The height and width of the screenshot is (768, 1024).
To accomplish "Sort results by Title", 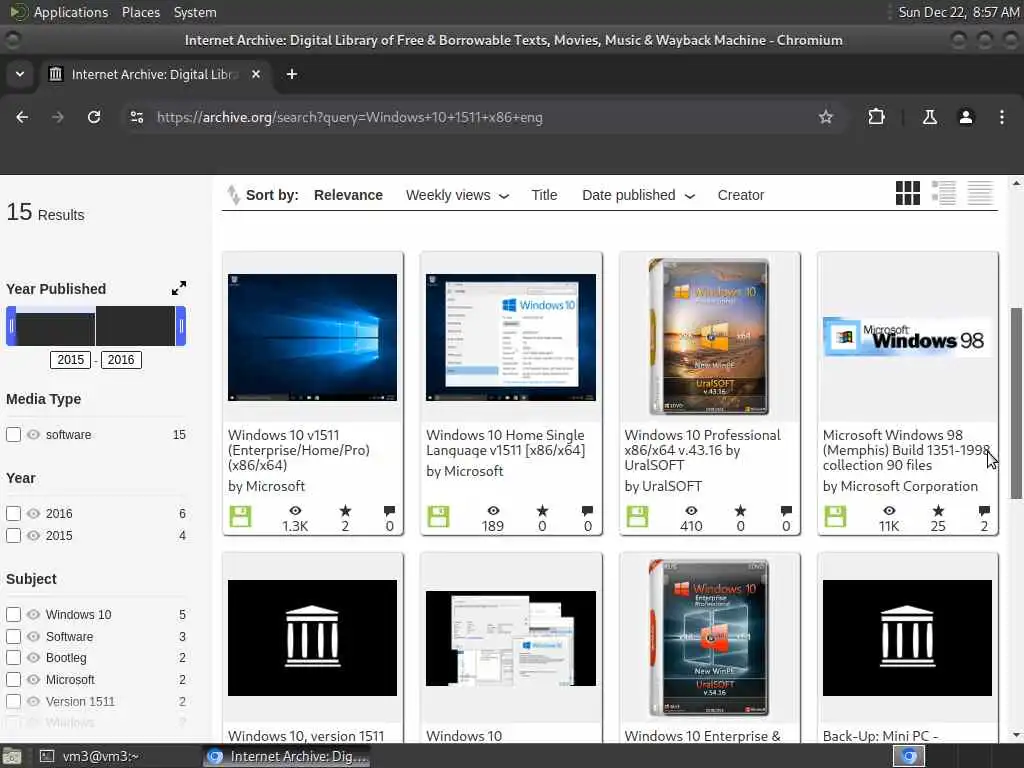I will [544, 195].
